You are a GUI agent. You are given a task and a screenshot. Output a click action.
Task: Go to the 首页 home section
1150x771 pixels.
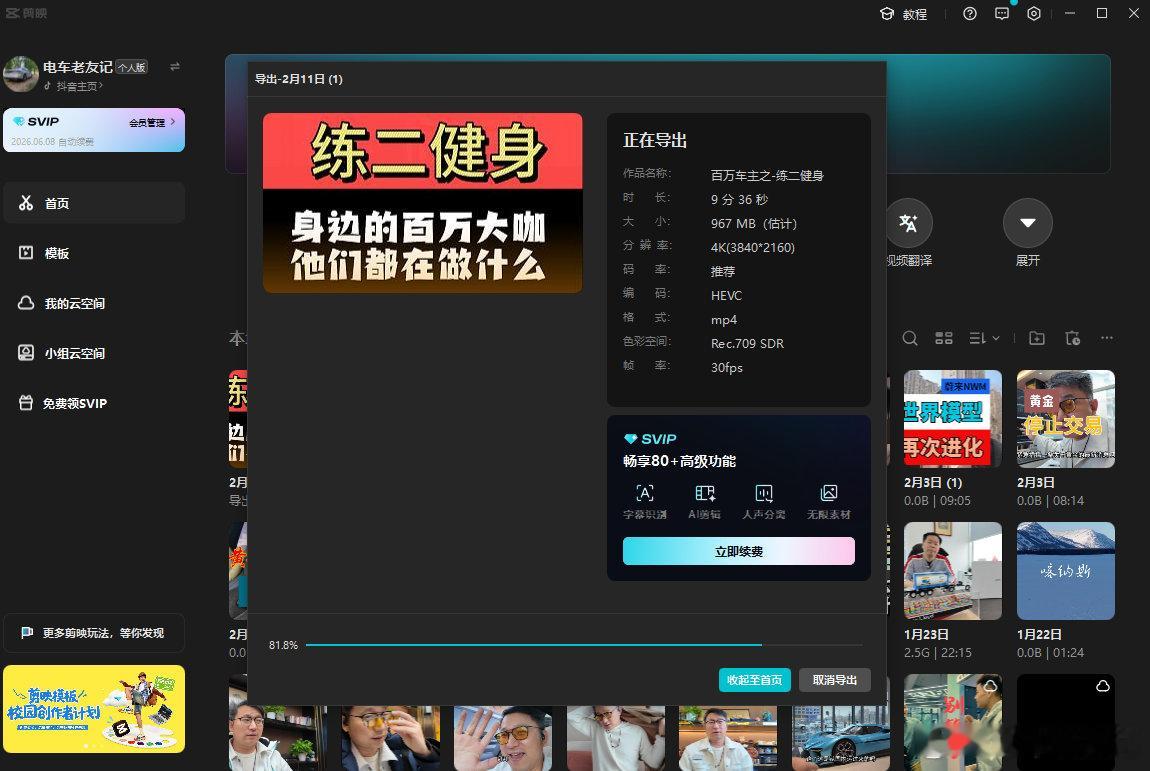56,203
